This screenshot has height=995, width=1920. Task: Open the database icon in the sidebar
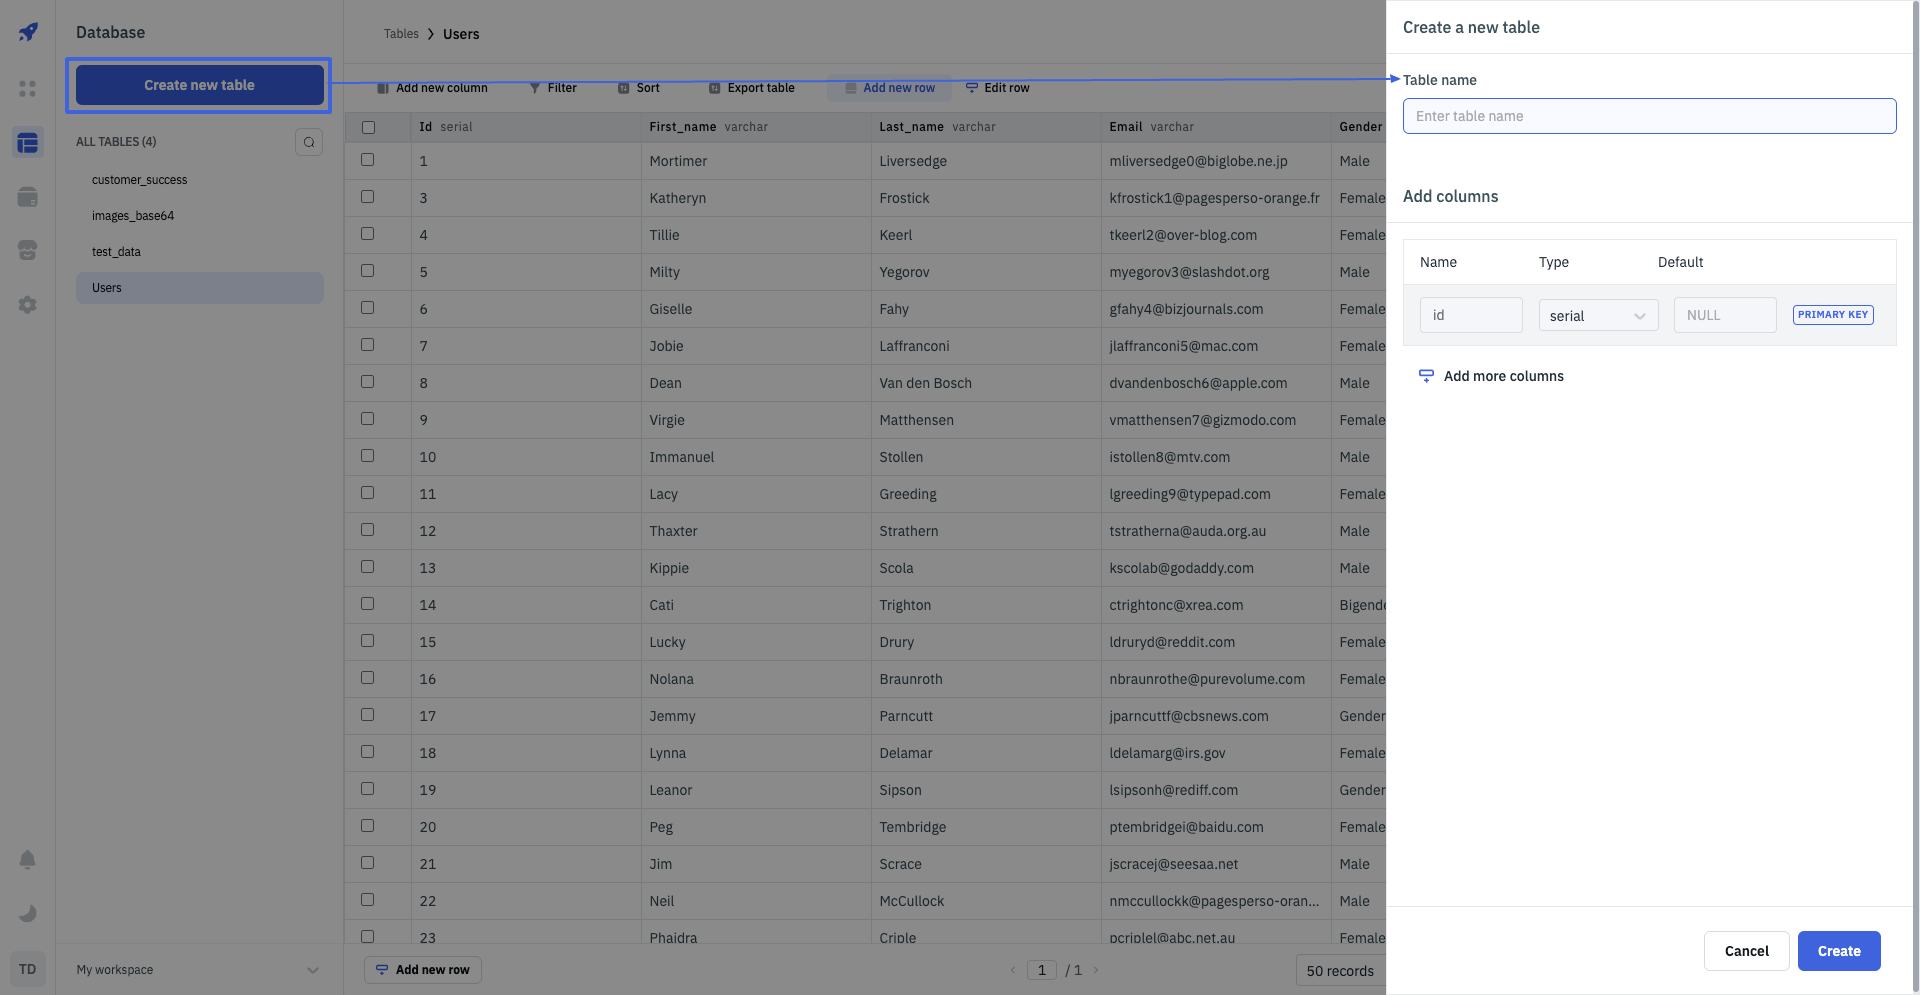point(28,143)
